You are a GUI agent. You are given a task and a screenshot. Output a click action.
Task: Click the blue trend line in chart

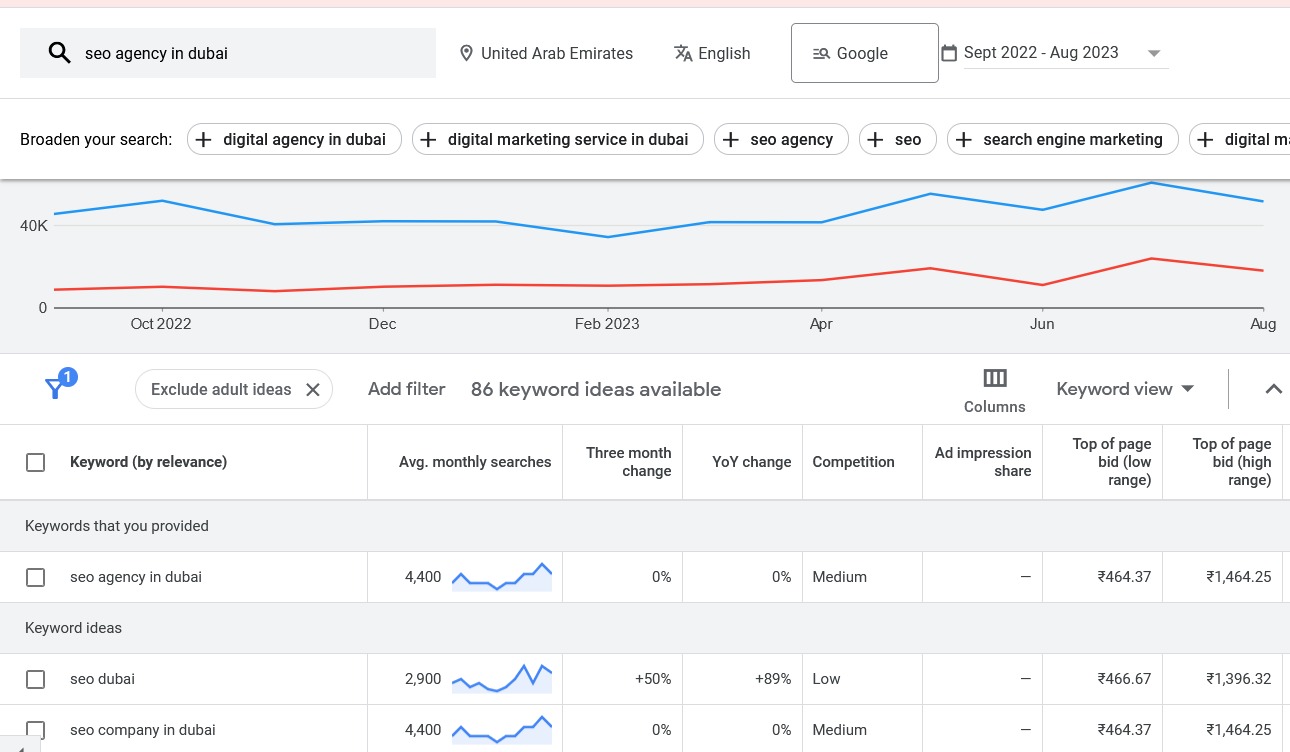tap(660, 212)
